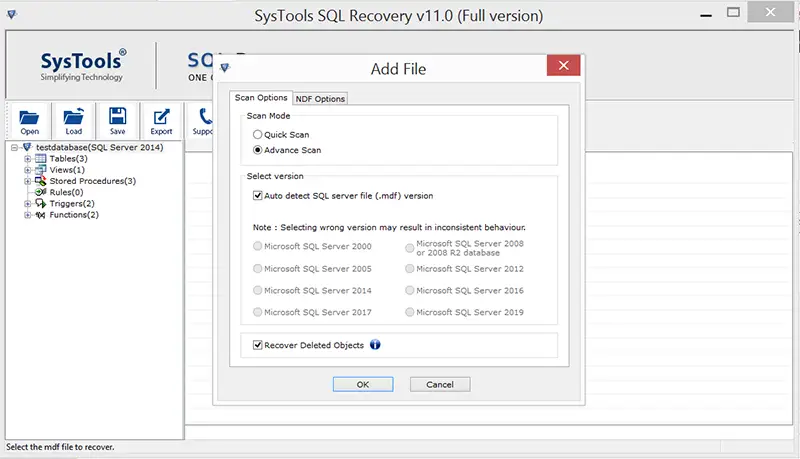Choose Microsoft SQL Server 2017 radio
Viewport: 800px width, 459px height.
[x=258, y=312]
